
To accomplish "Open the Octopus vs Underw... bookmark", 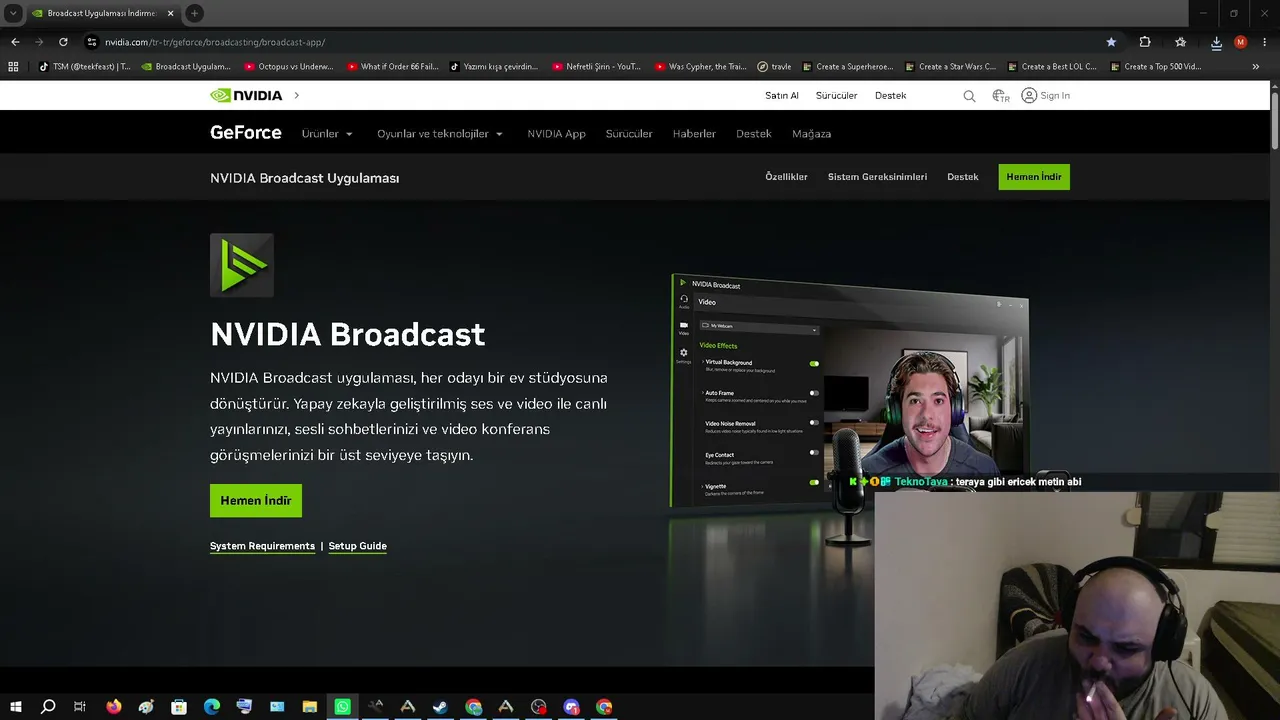I will click(x=289, y=67).
